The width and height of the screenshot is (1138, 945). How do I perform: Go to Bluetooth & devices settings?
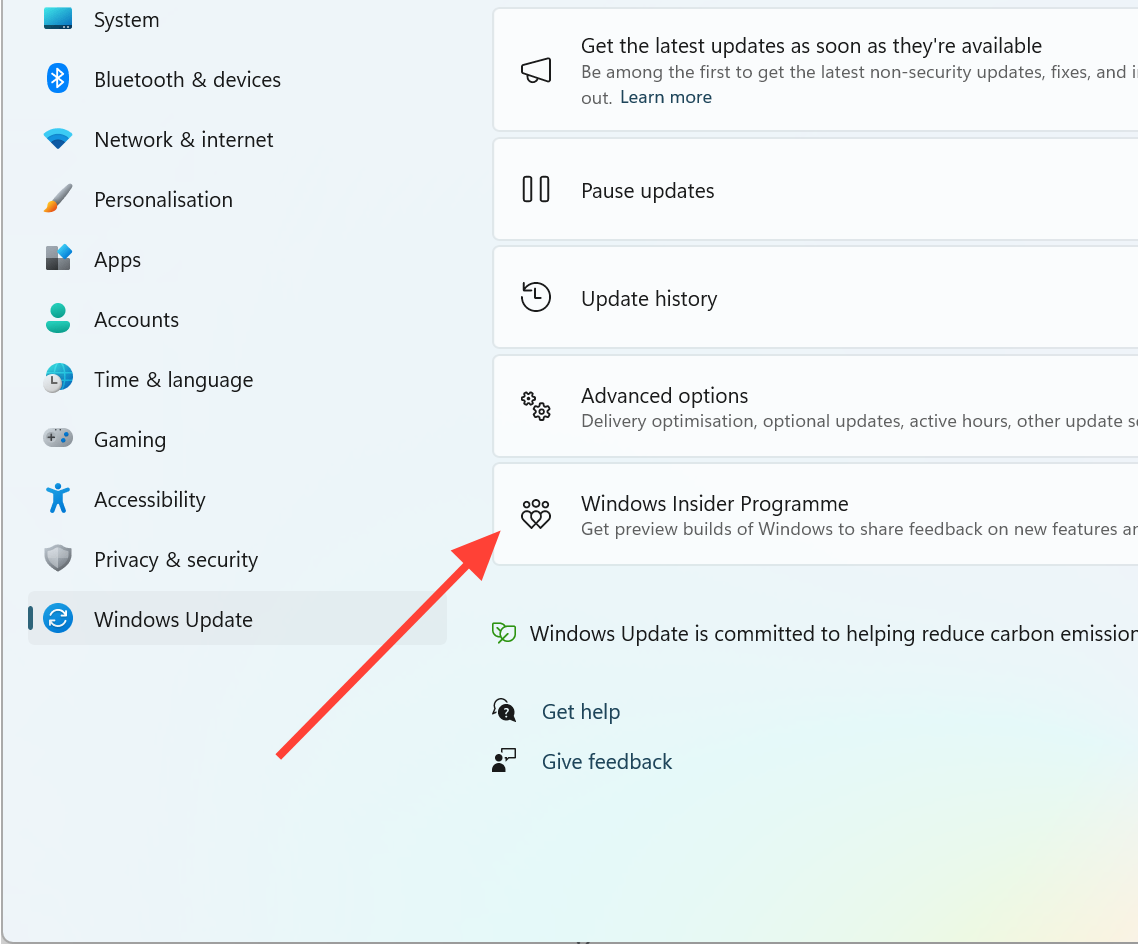pos(237,79)
